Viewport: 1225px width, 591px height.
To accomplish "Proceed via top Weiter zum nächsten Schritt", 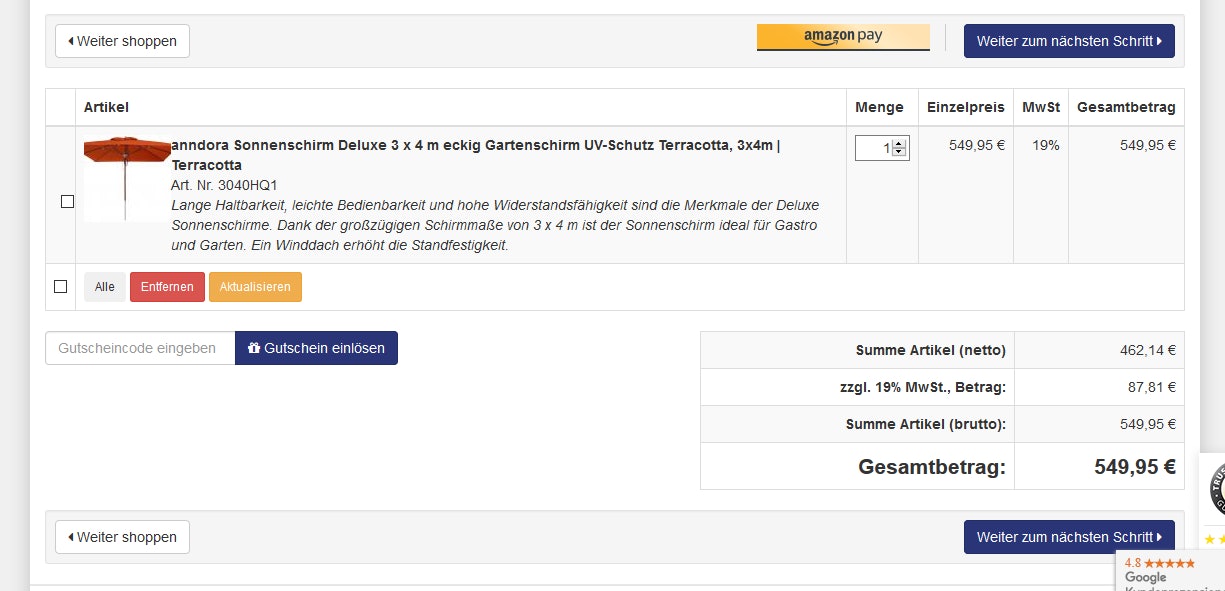I will coord(1069,41).
